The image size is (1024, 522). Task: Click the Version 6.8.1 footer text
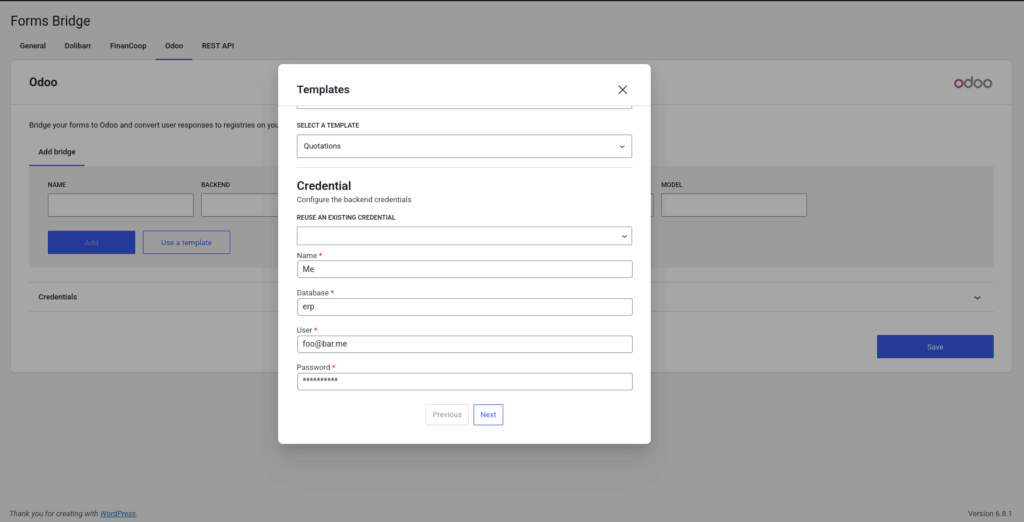990,514
